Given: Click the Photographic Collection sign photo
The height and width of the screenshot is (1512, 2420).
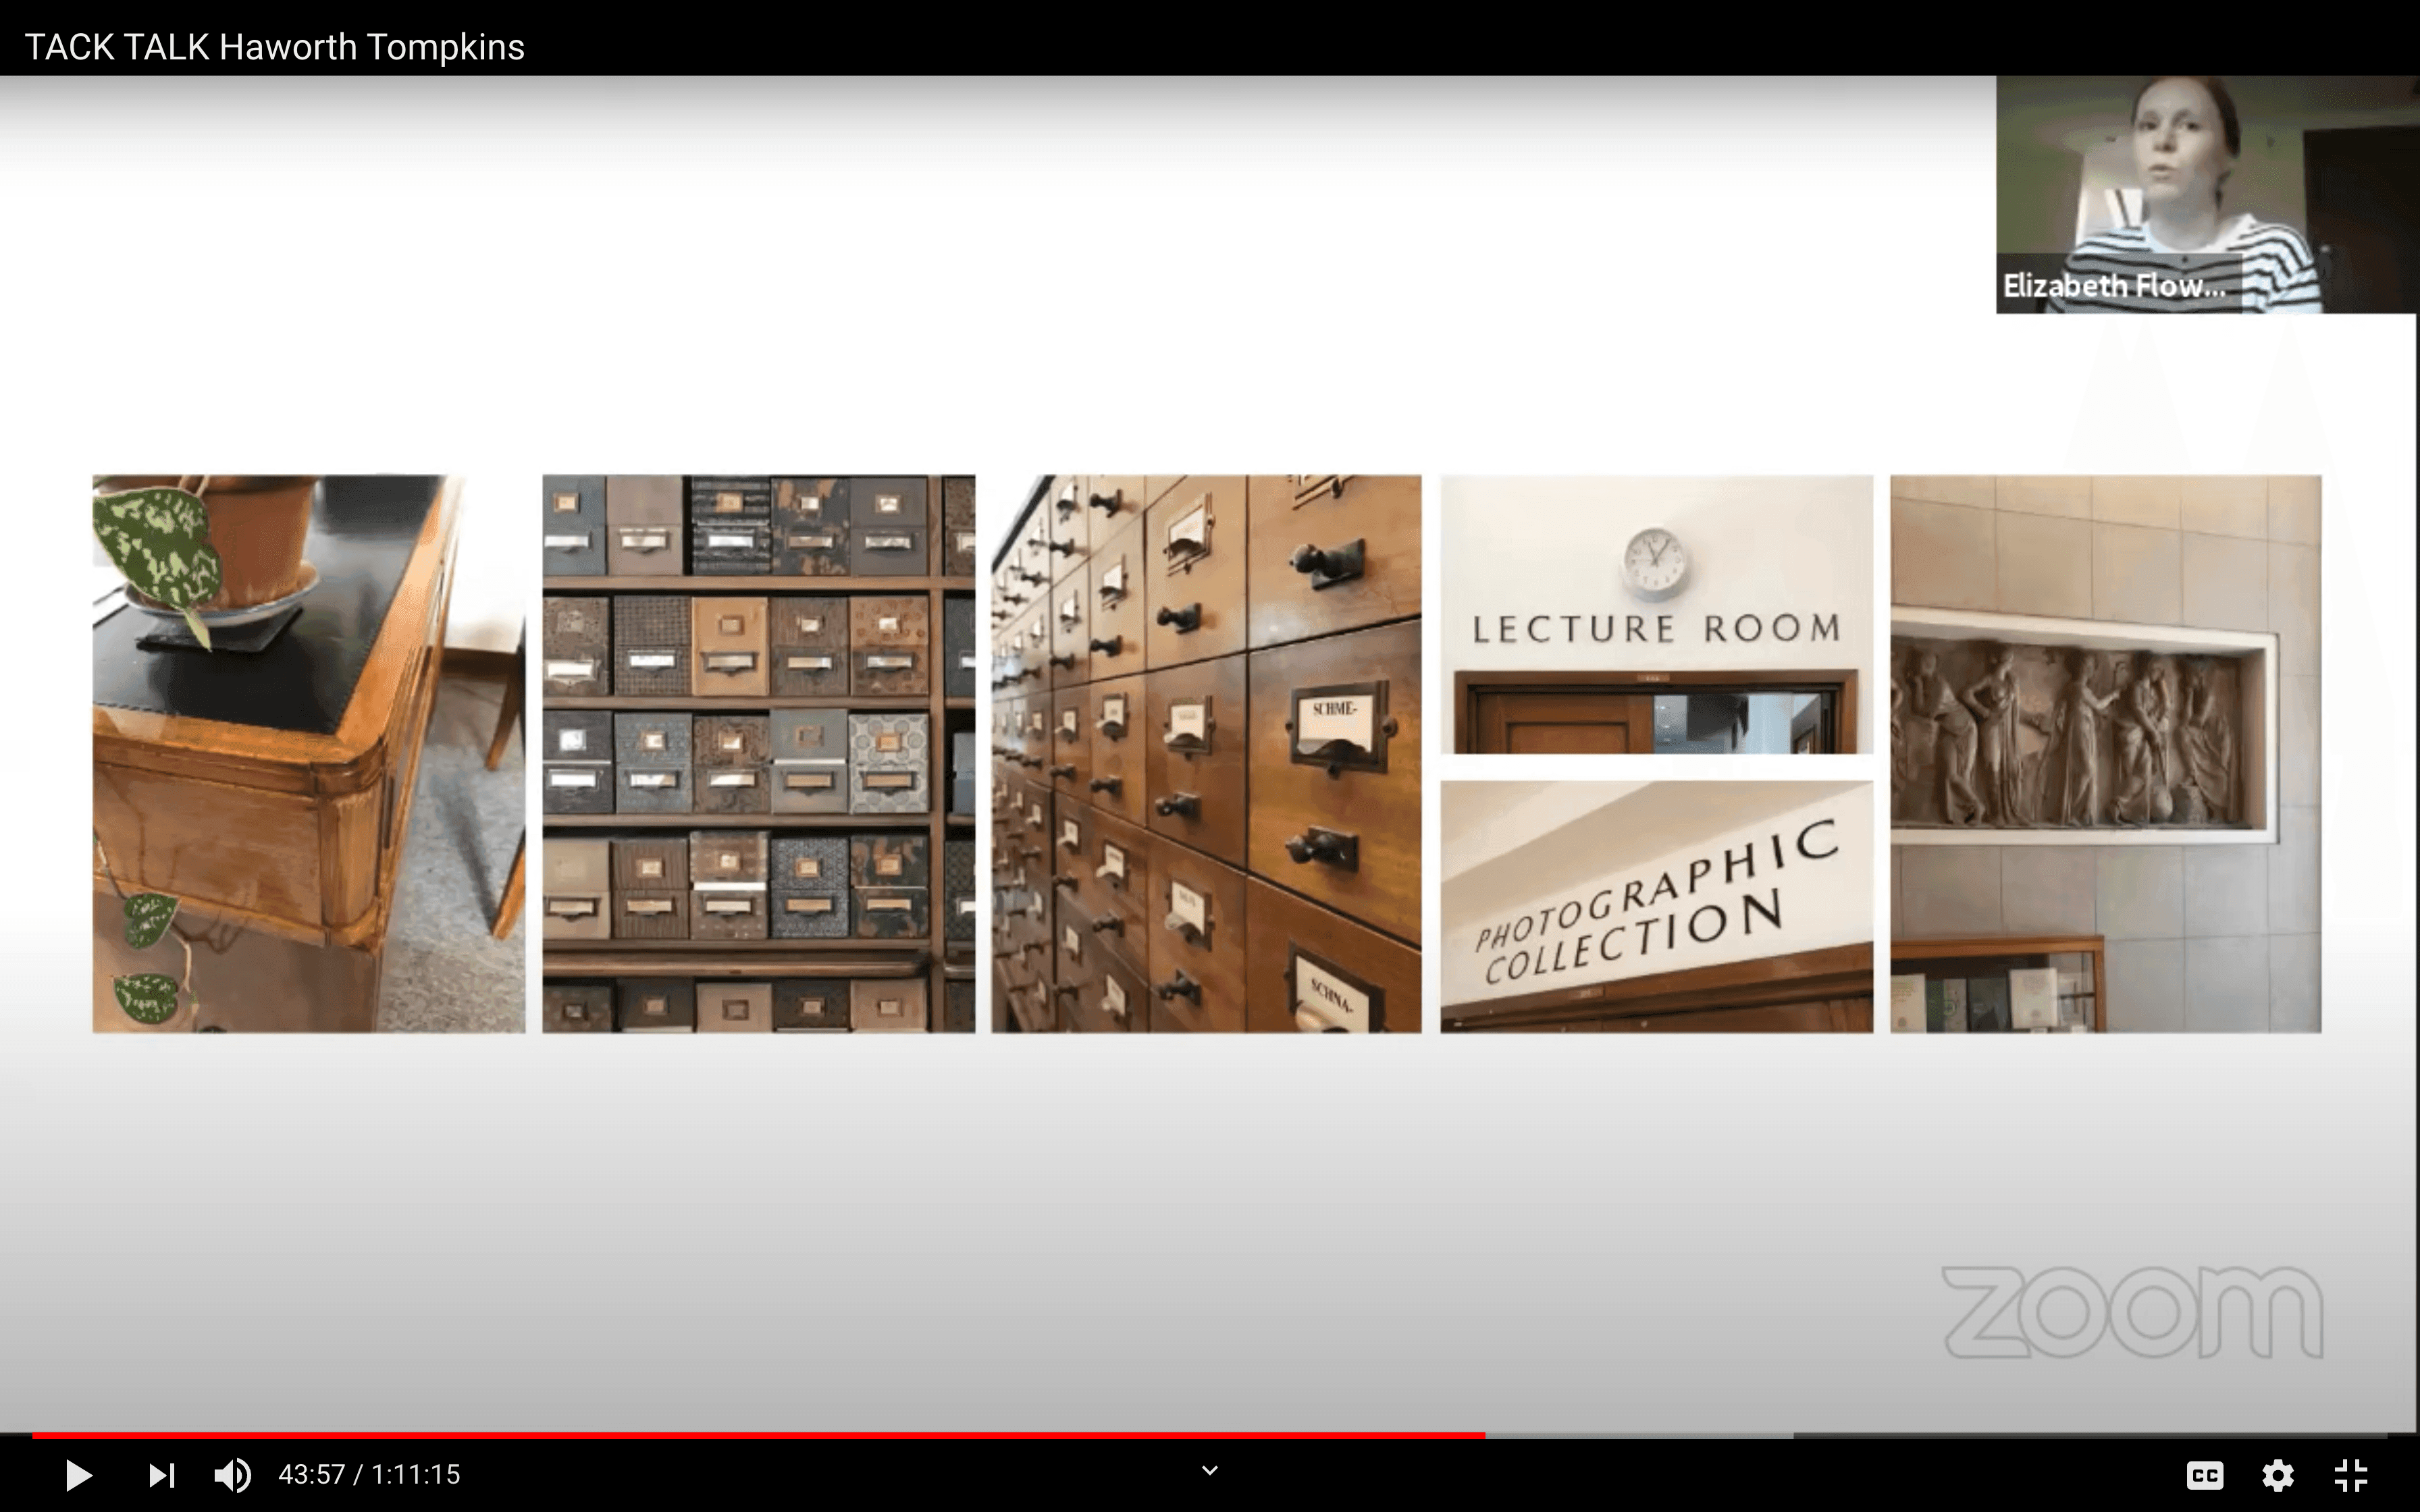Looking at the screenshot, I should click(1656, 906).
